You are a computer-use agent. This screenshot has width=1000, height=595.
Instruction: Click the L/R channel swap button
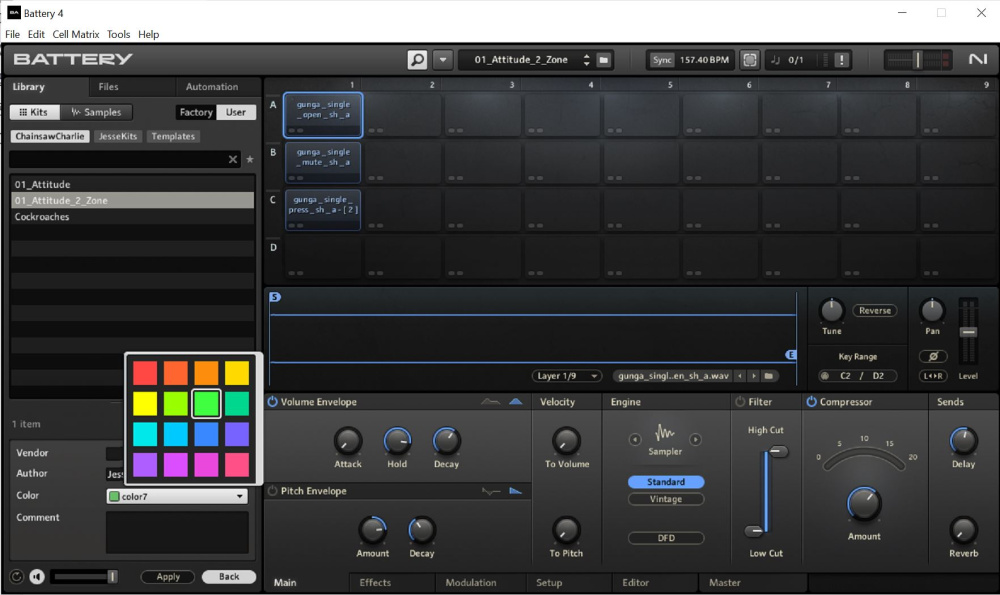[932, 376]
